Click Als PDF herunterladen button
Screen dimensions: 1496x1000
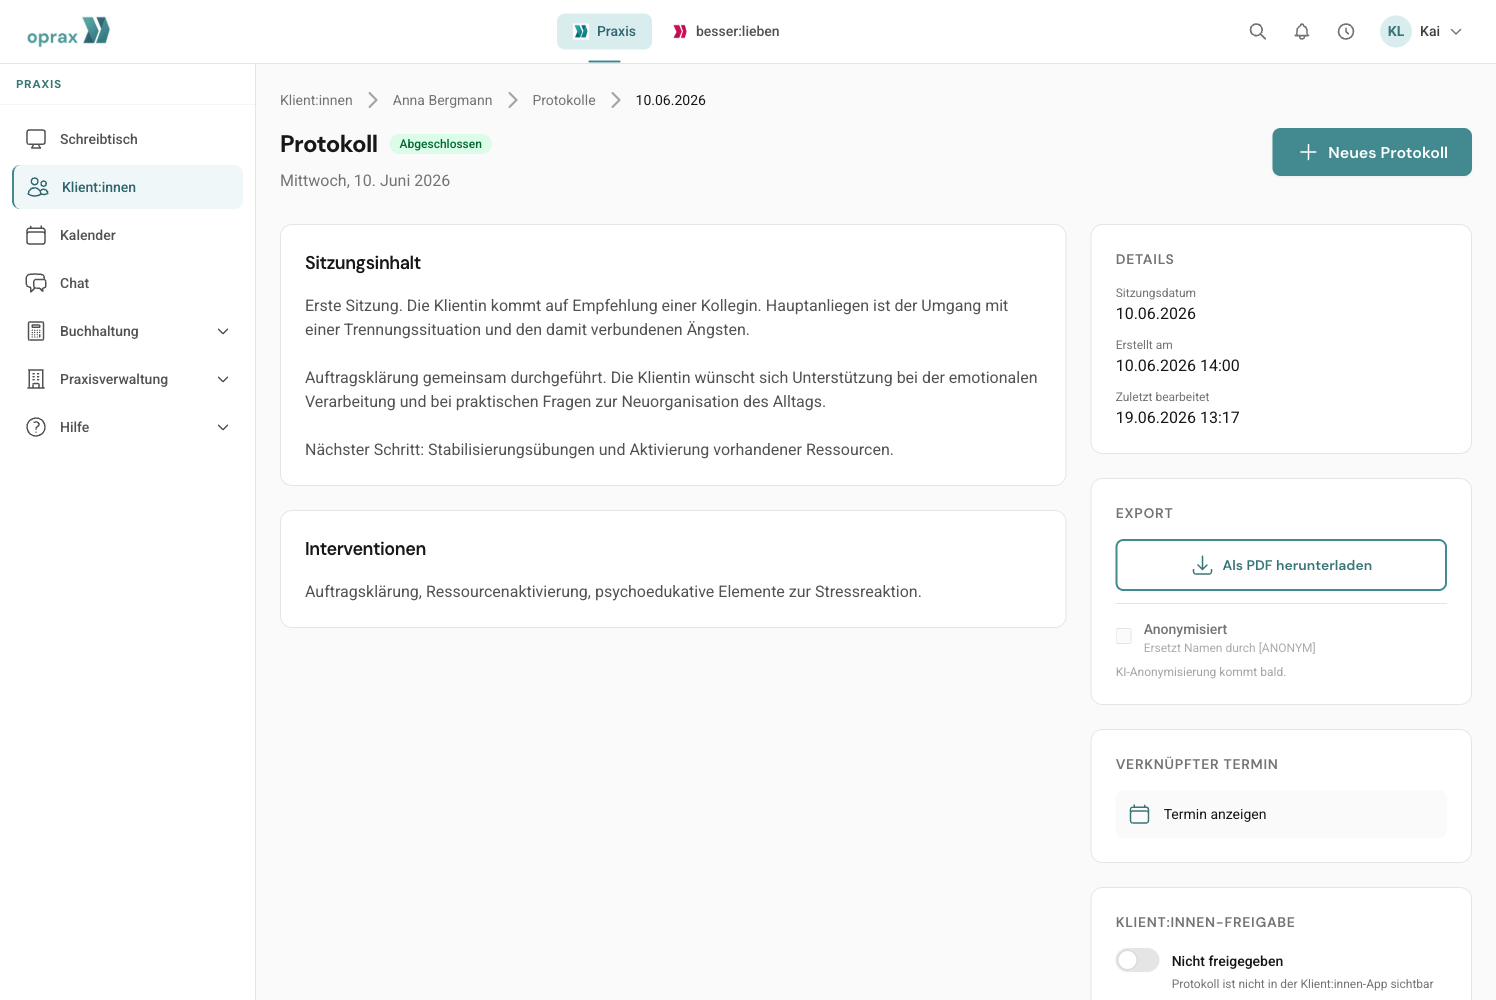pos(1281,565)
